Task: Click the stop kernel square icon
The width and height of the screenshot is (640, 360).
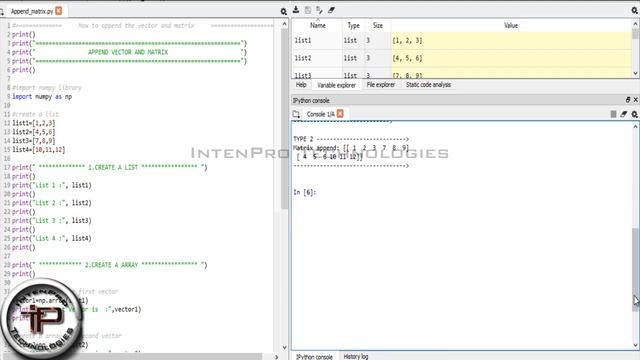Action: click(613, 114)
